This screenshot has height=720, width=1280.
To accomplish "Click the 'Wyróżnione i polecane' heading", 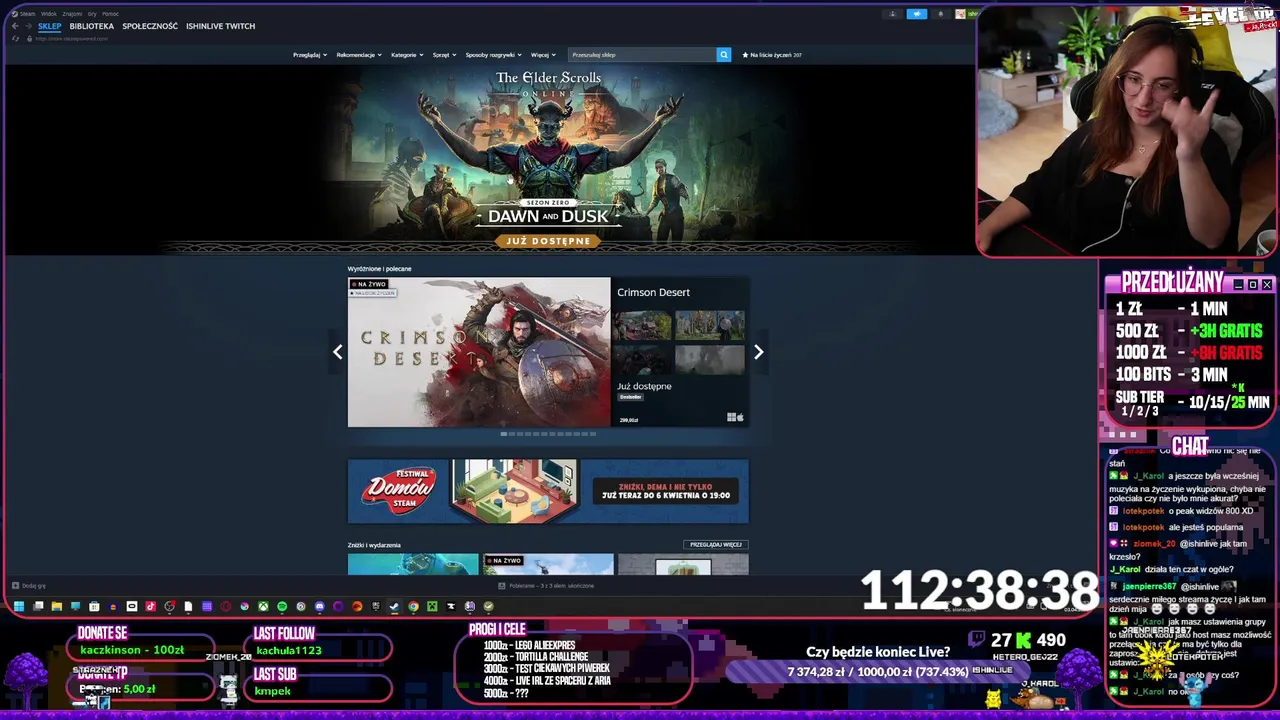I will click(x=379, y=269).
